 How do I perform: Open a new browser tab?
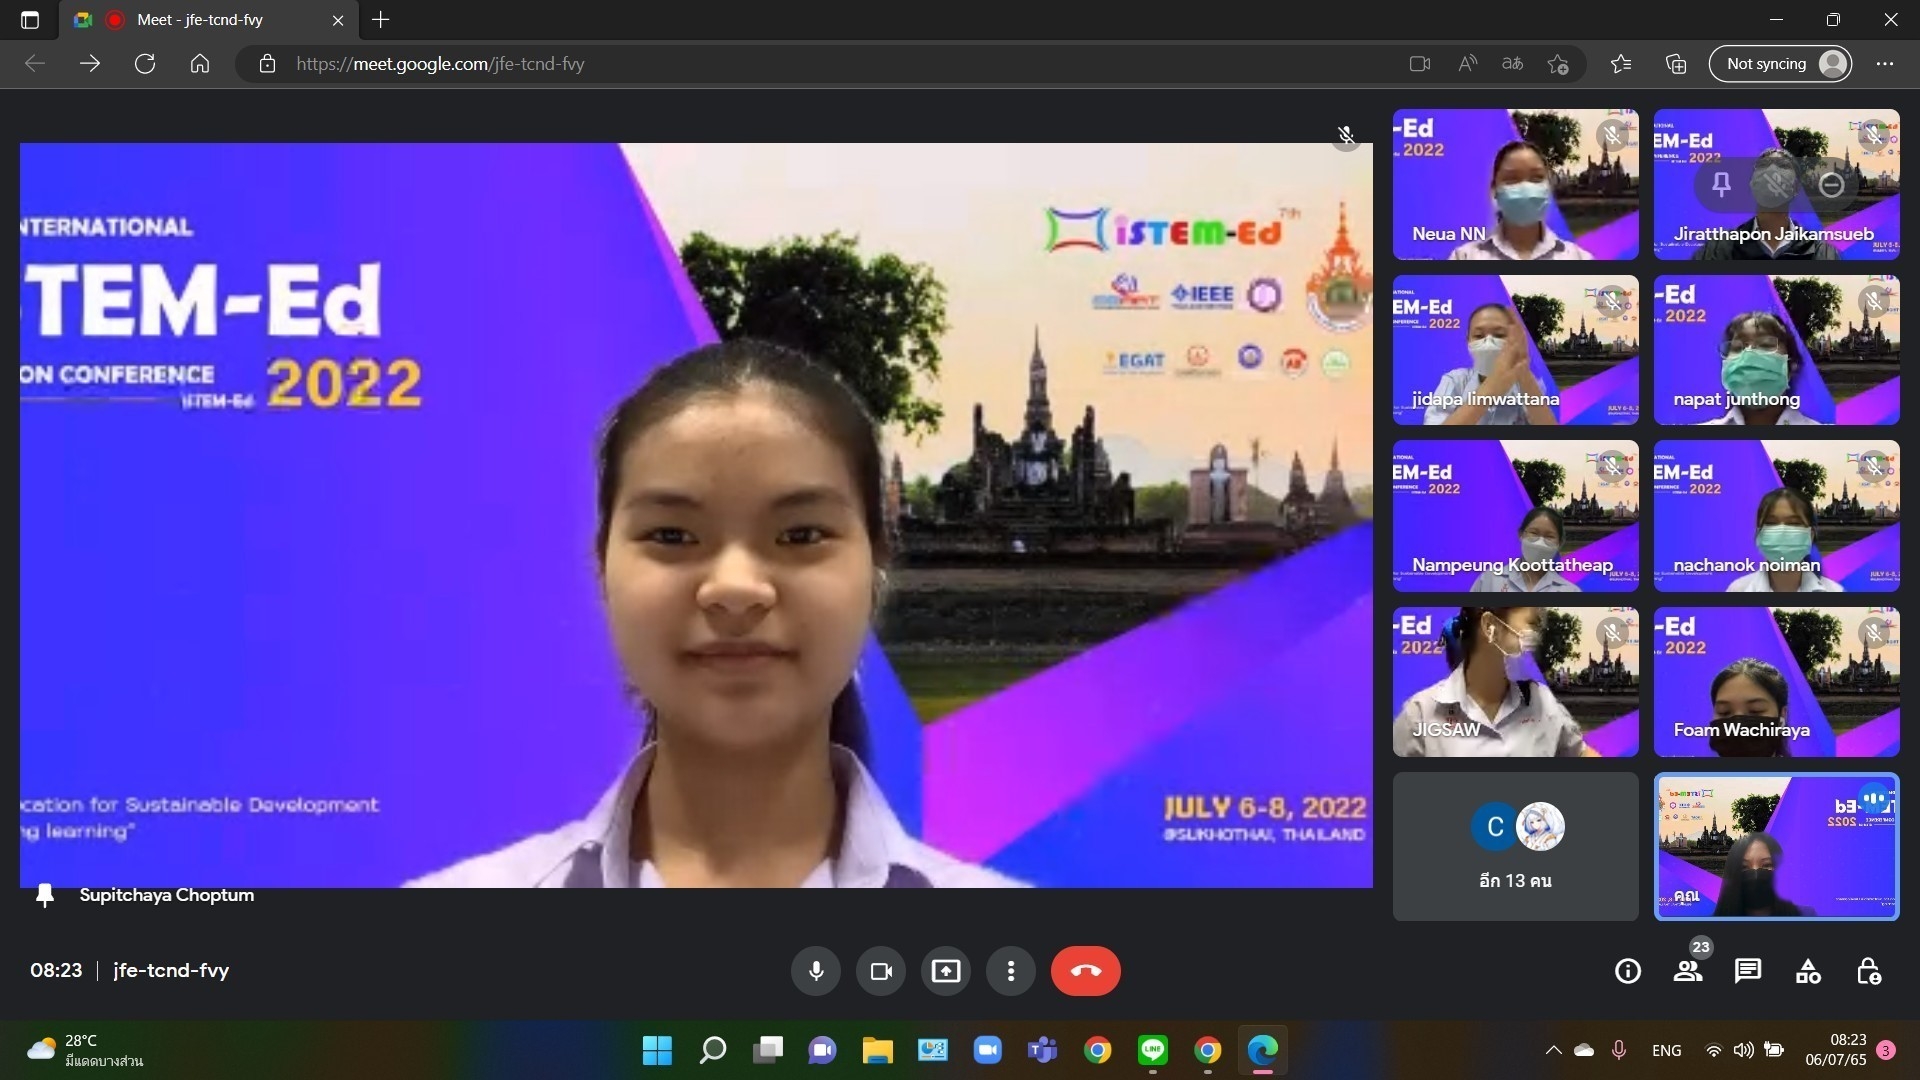381,20
